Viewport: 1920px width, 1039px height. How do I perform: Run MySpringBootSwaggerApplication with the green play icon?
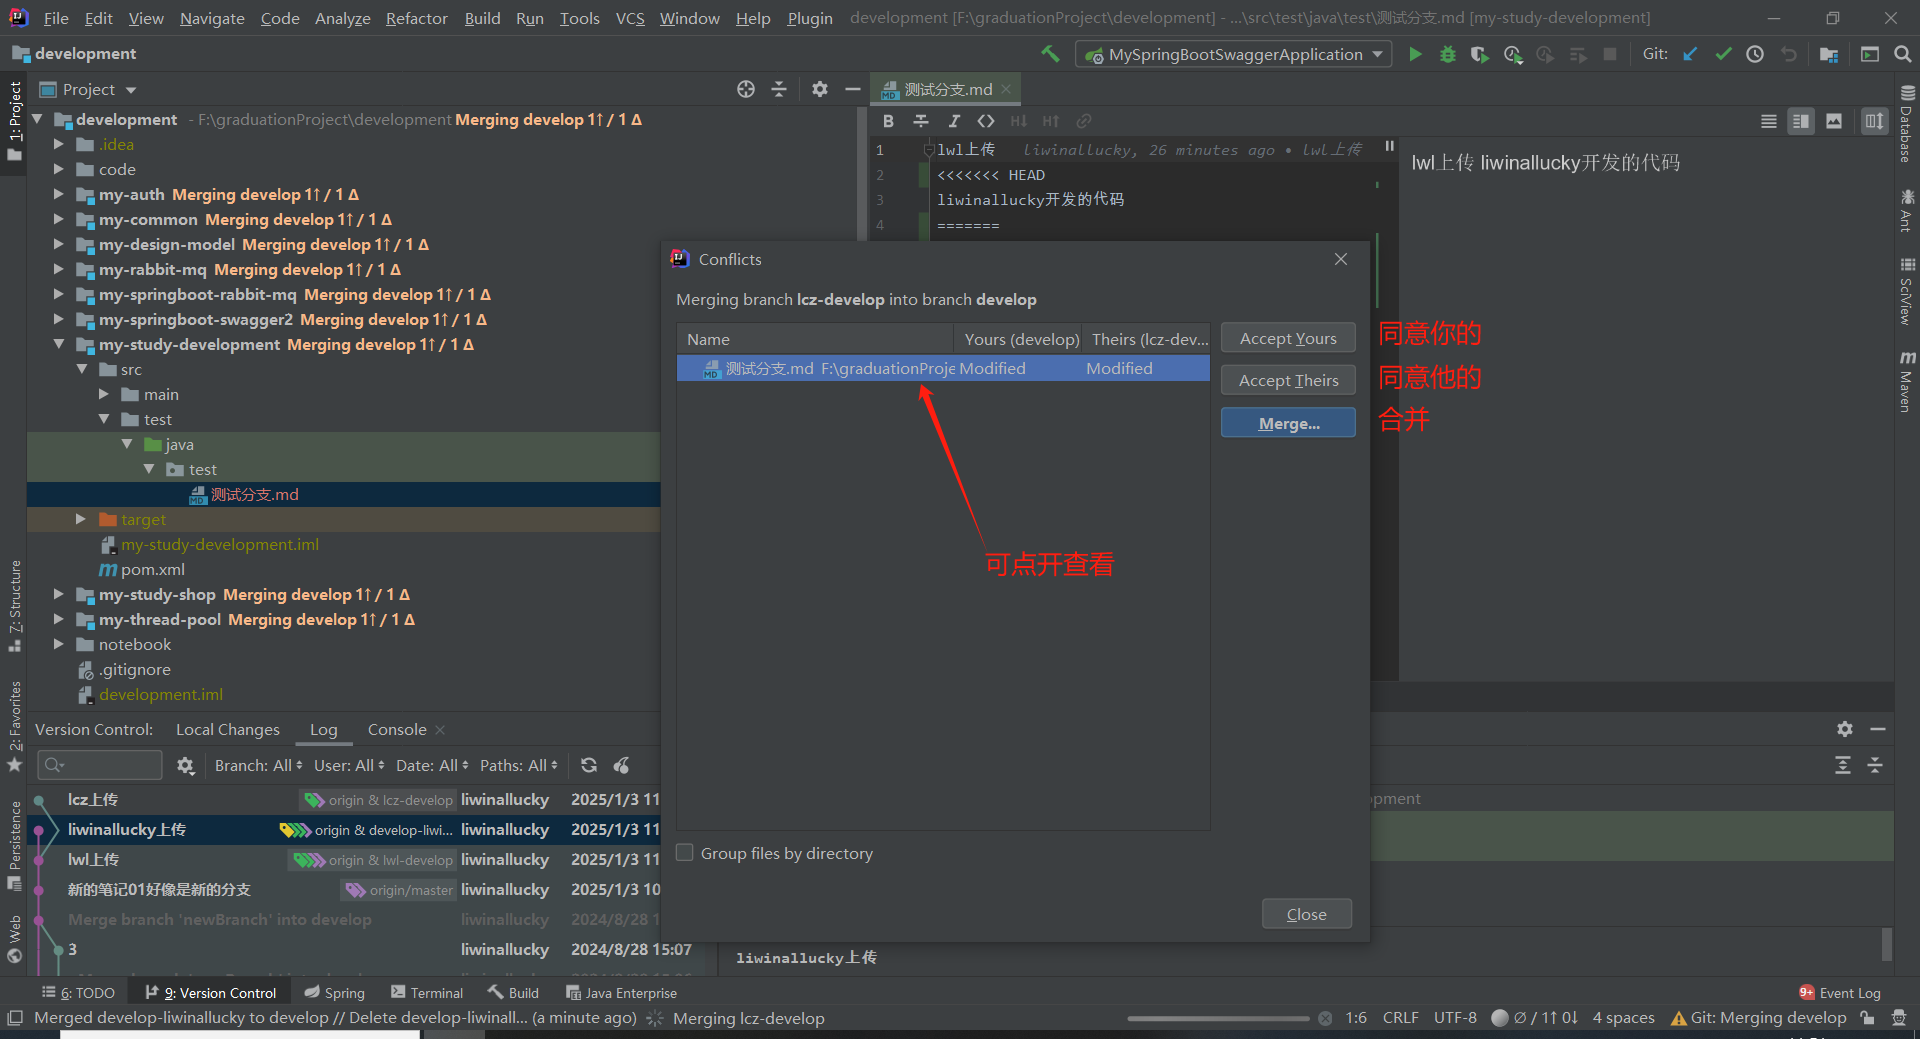coord(1415,54)
